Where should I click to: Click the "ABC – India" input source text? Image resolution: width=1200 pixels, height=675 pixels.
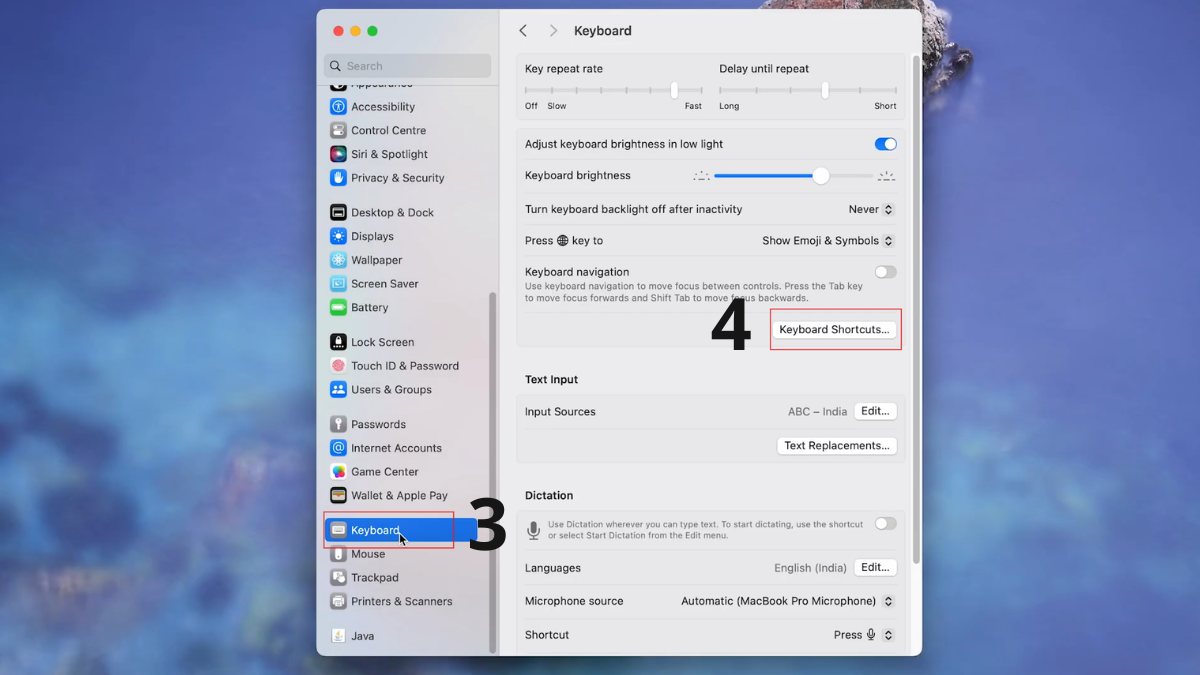point(817,412)
